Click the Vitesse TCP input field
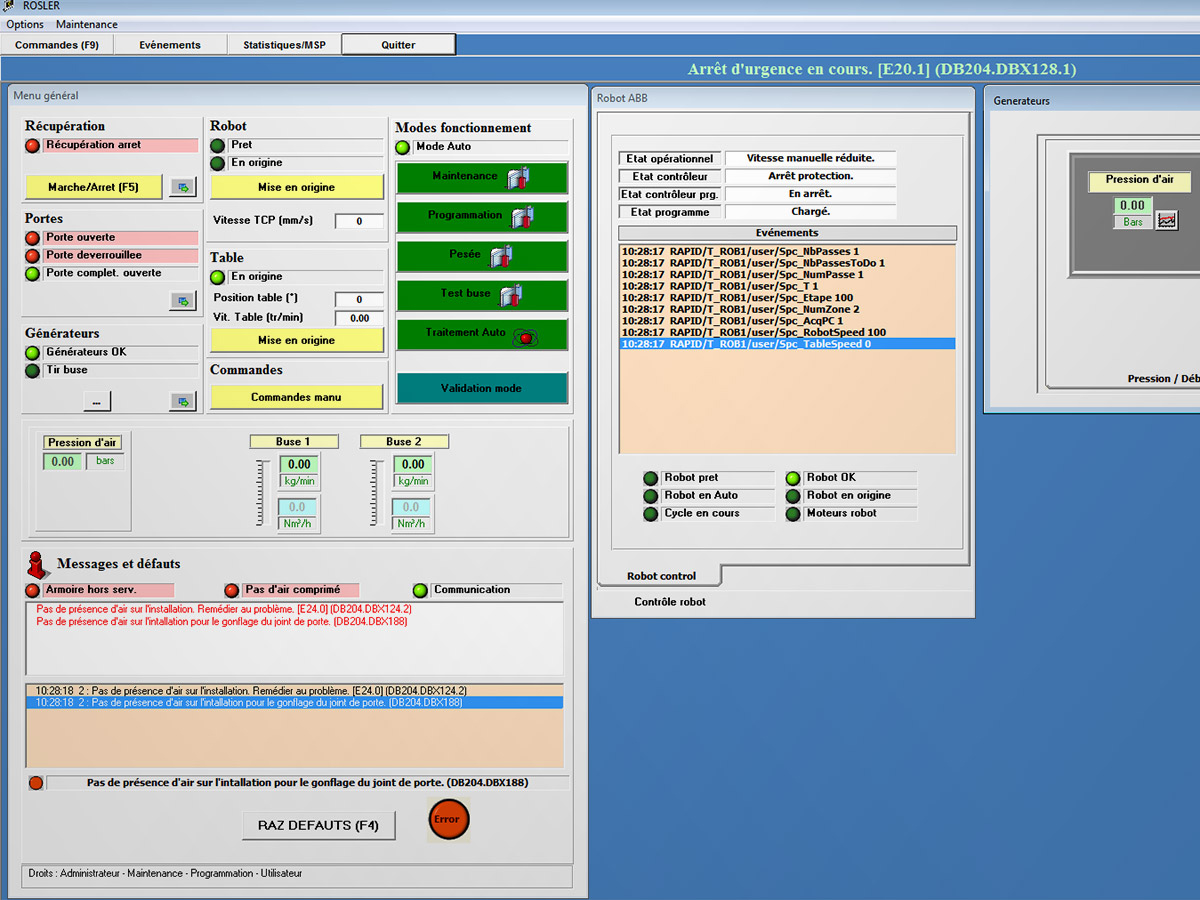 coord(359,221)
